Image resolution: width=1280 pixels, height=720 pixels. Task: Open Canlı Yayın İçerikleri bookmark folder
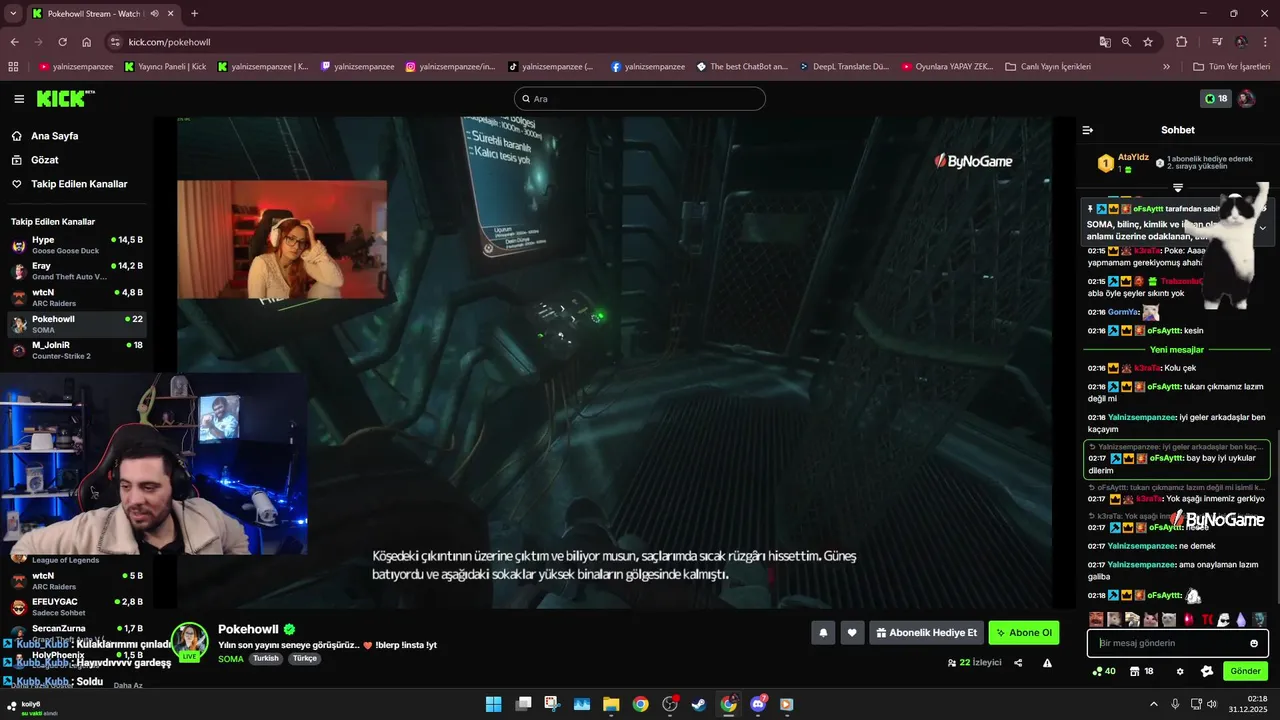[1049, 67]
